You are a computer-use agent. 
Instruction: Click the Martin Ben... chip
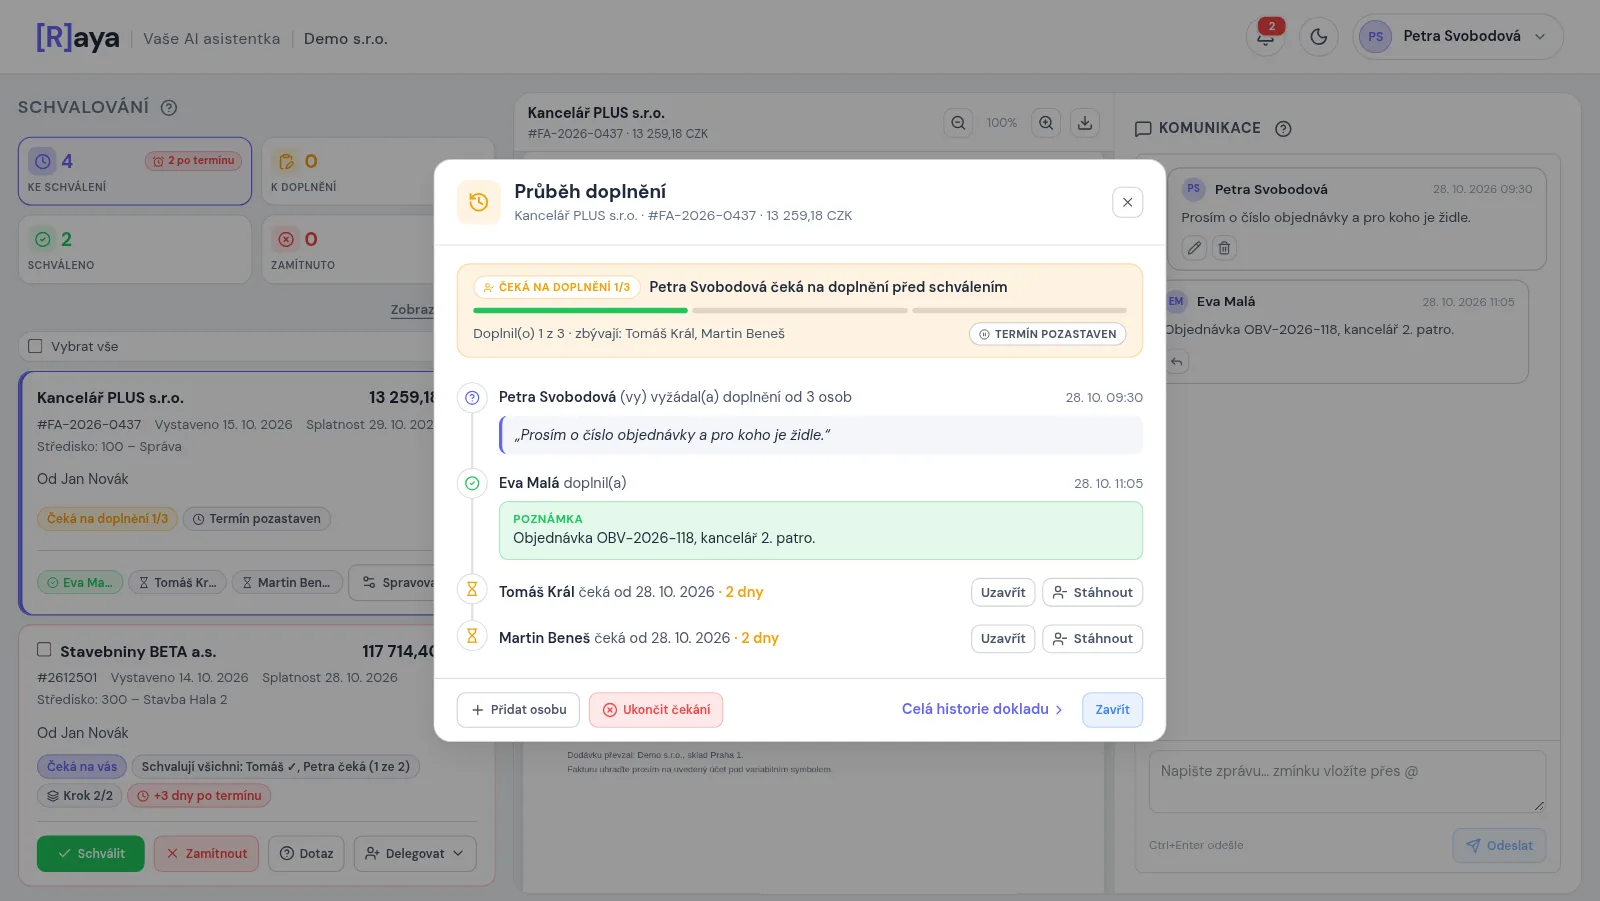coord(287,582)
